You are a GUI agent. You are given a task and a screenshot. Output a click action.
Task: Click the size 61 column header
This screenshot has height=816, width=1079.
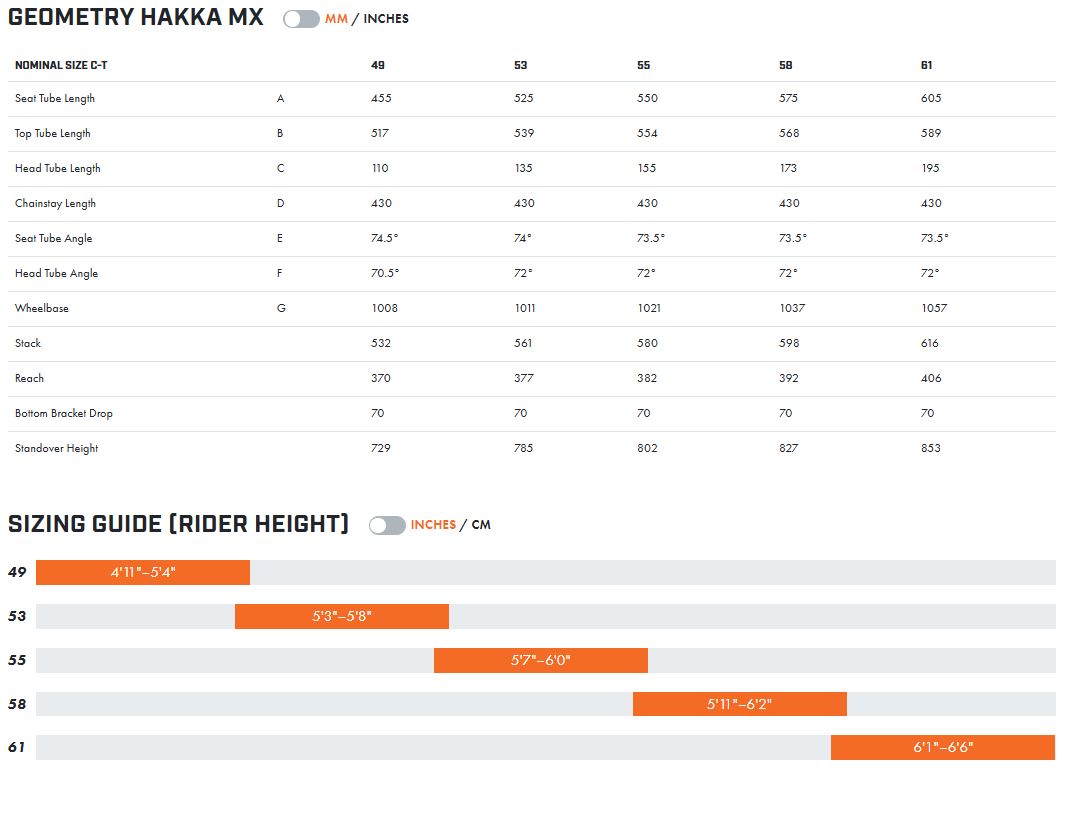[927, 65]
